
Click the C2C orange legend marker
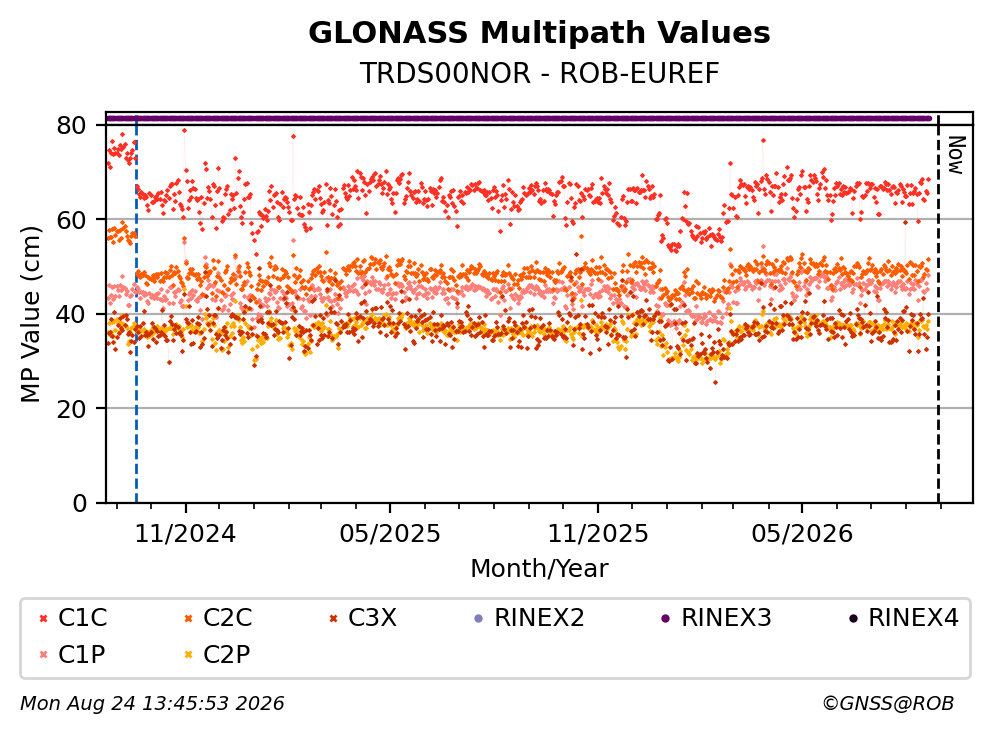188,618
